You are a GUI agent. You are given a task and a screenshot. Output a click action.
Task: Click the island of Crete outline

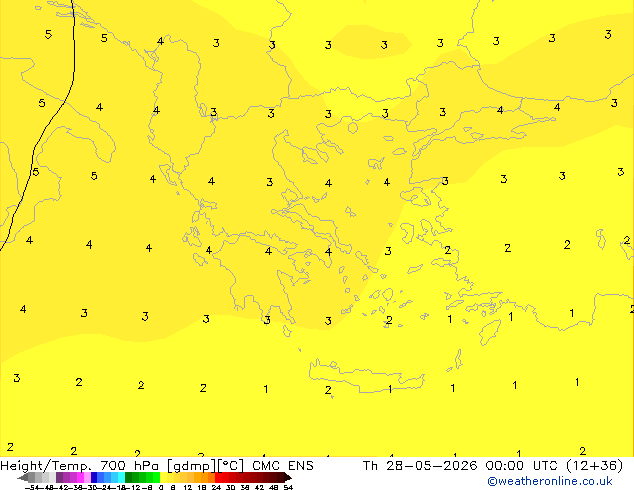tap(366, 376)
